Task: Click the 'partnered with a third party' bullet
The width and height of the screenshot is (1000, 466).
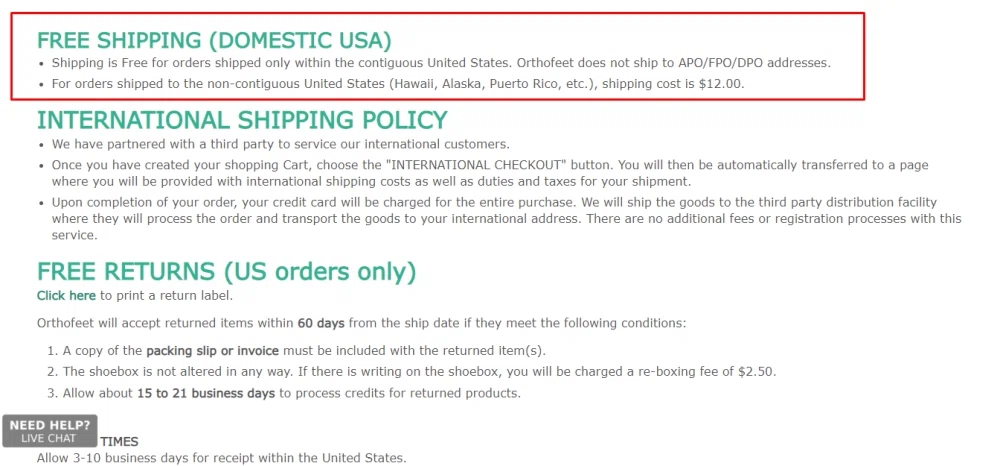Action: (x=280, y=144)
